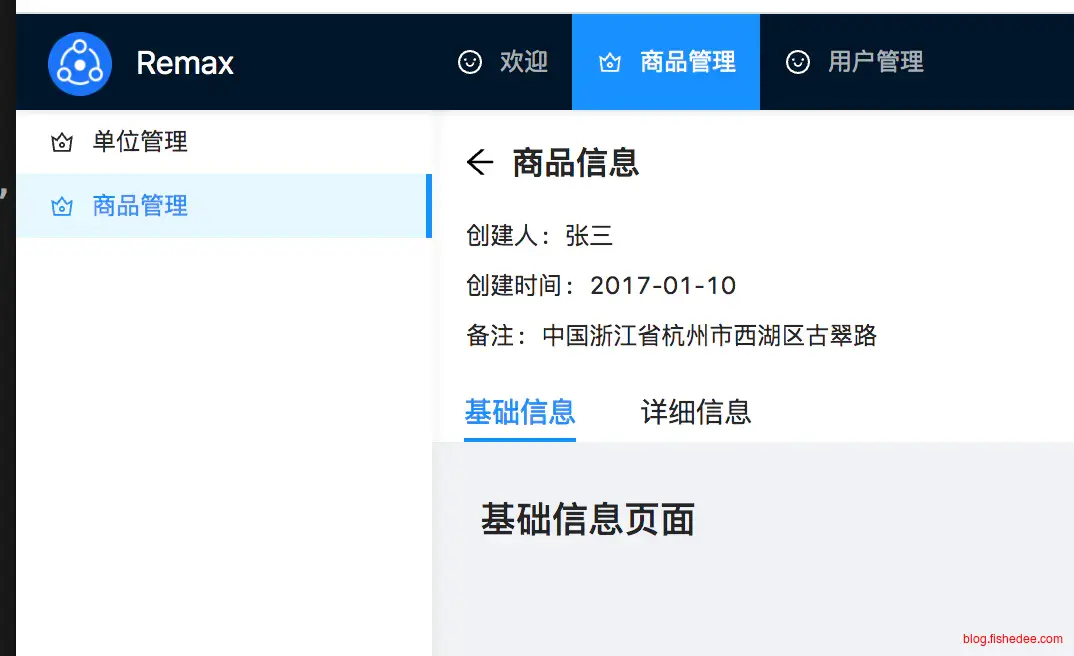Click the 基础信息页面 heading

[x=587, y=519]
